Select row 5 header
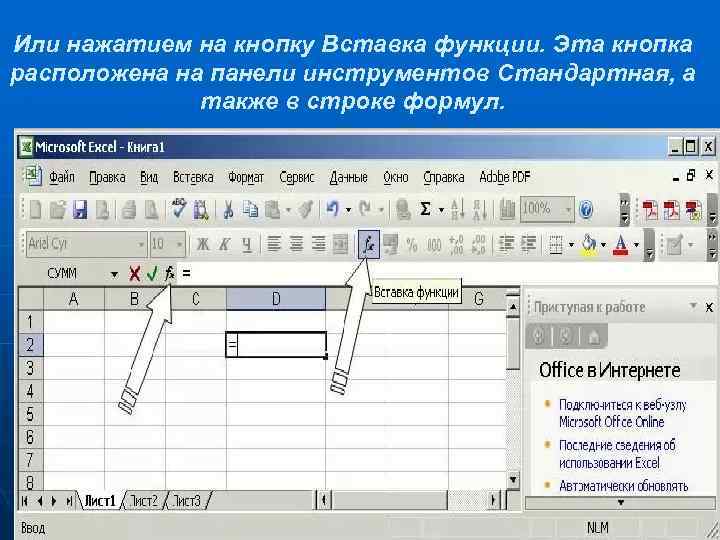Image resolution: width=720 pixels, height=540 pixels. tap(30, 414)
